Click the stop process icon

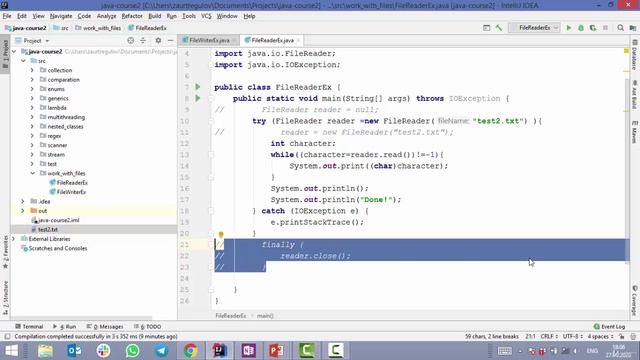tap(605, 28)
